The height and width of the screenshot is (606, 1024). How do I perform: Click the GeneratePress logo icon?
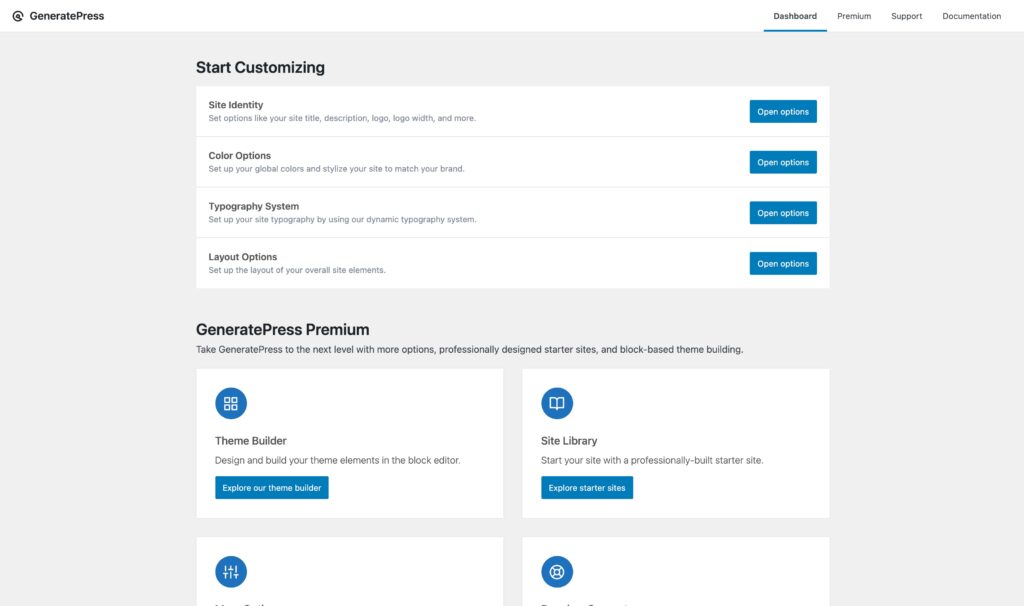pyautogui.click(x=18, y=16)
